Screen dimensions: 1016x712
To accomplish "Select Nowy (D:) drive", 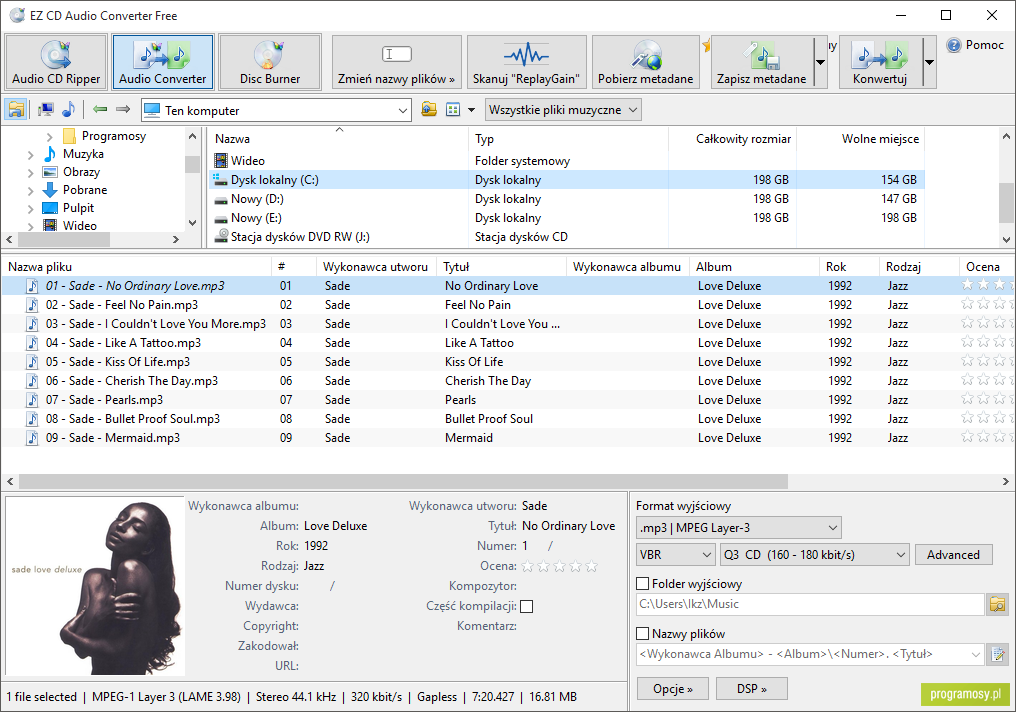I will (x=566, y=199).
